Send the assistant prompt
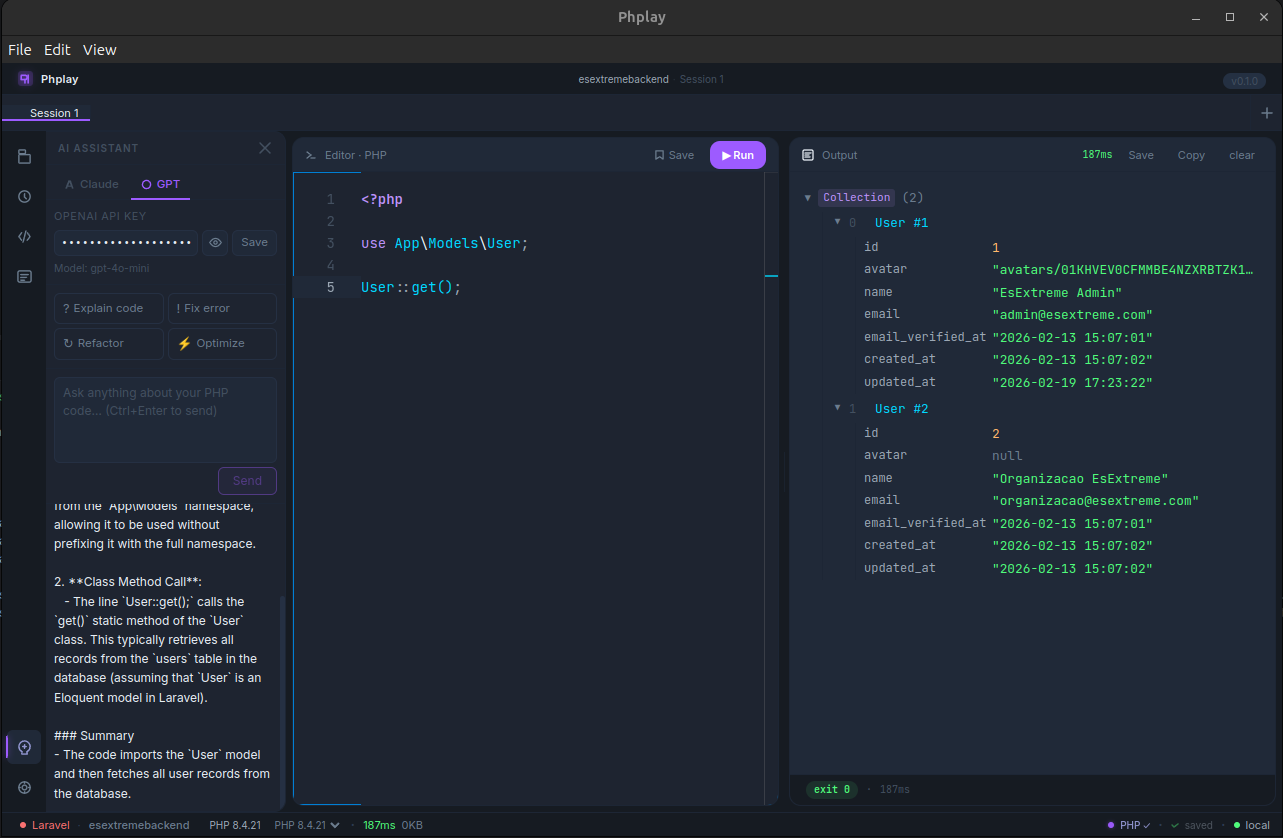 click(x=247, y=481)
